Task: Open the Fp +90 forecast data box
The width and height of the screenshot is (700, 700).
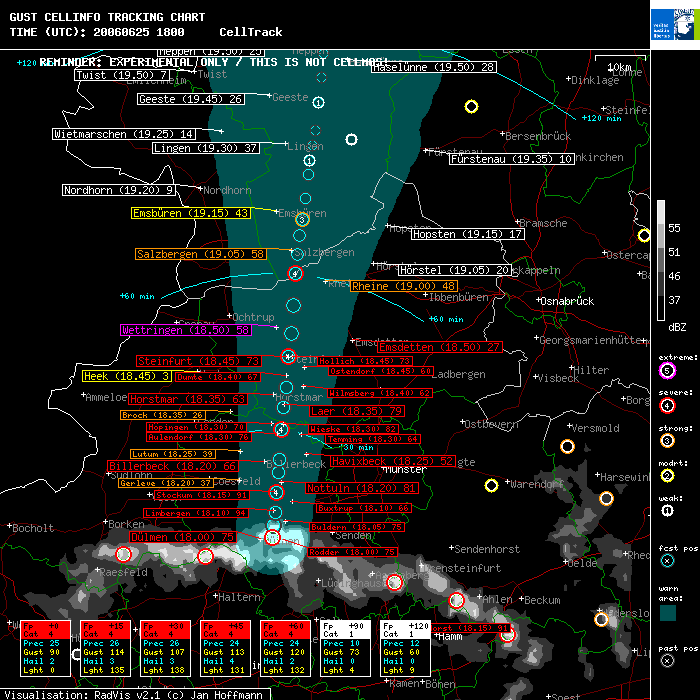Action: pos(347,647)
